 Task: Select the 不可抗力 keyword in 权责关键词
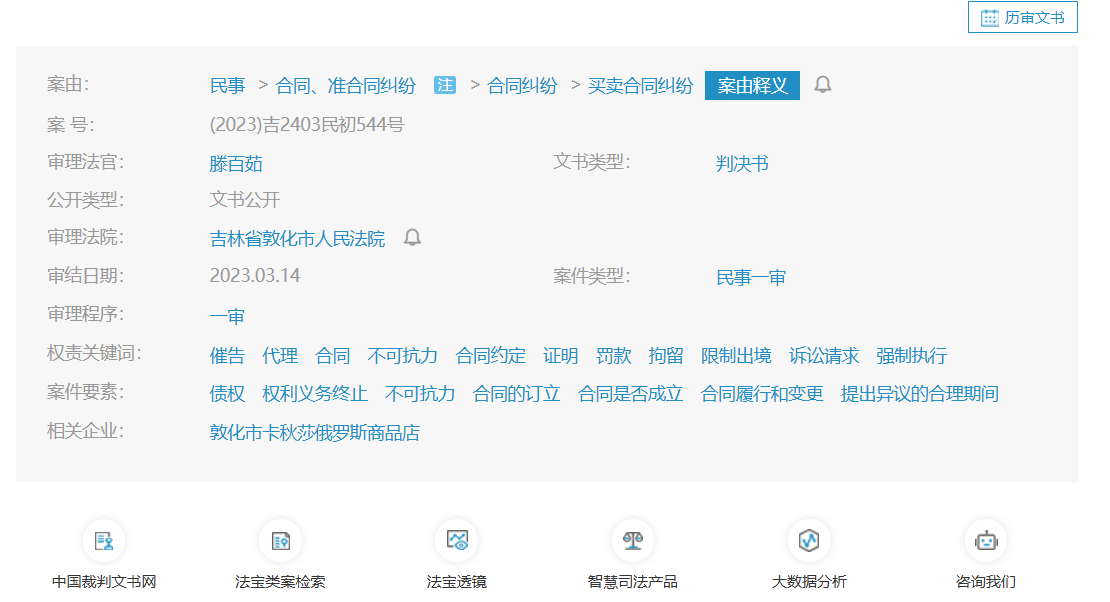click(x=402, y=356)
